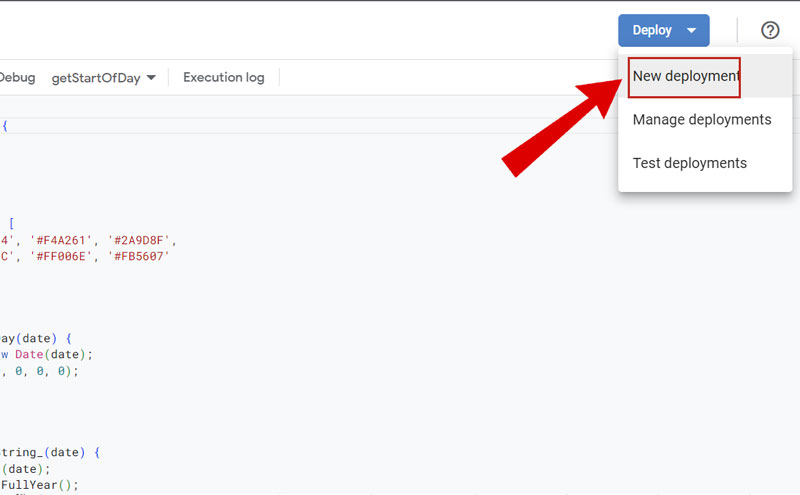Viewport: 800px width, 495px height.
Task: Place cursor at the opening square bracket
Action: click(11, 224)
